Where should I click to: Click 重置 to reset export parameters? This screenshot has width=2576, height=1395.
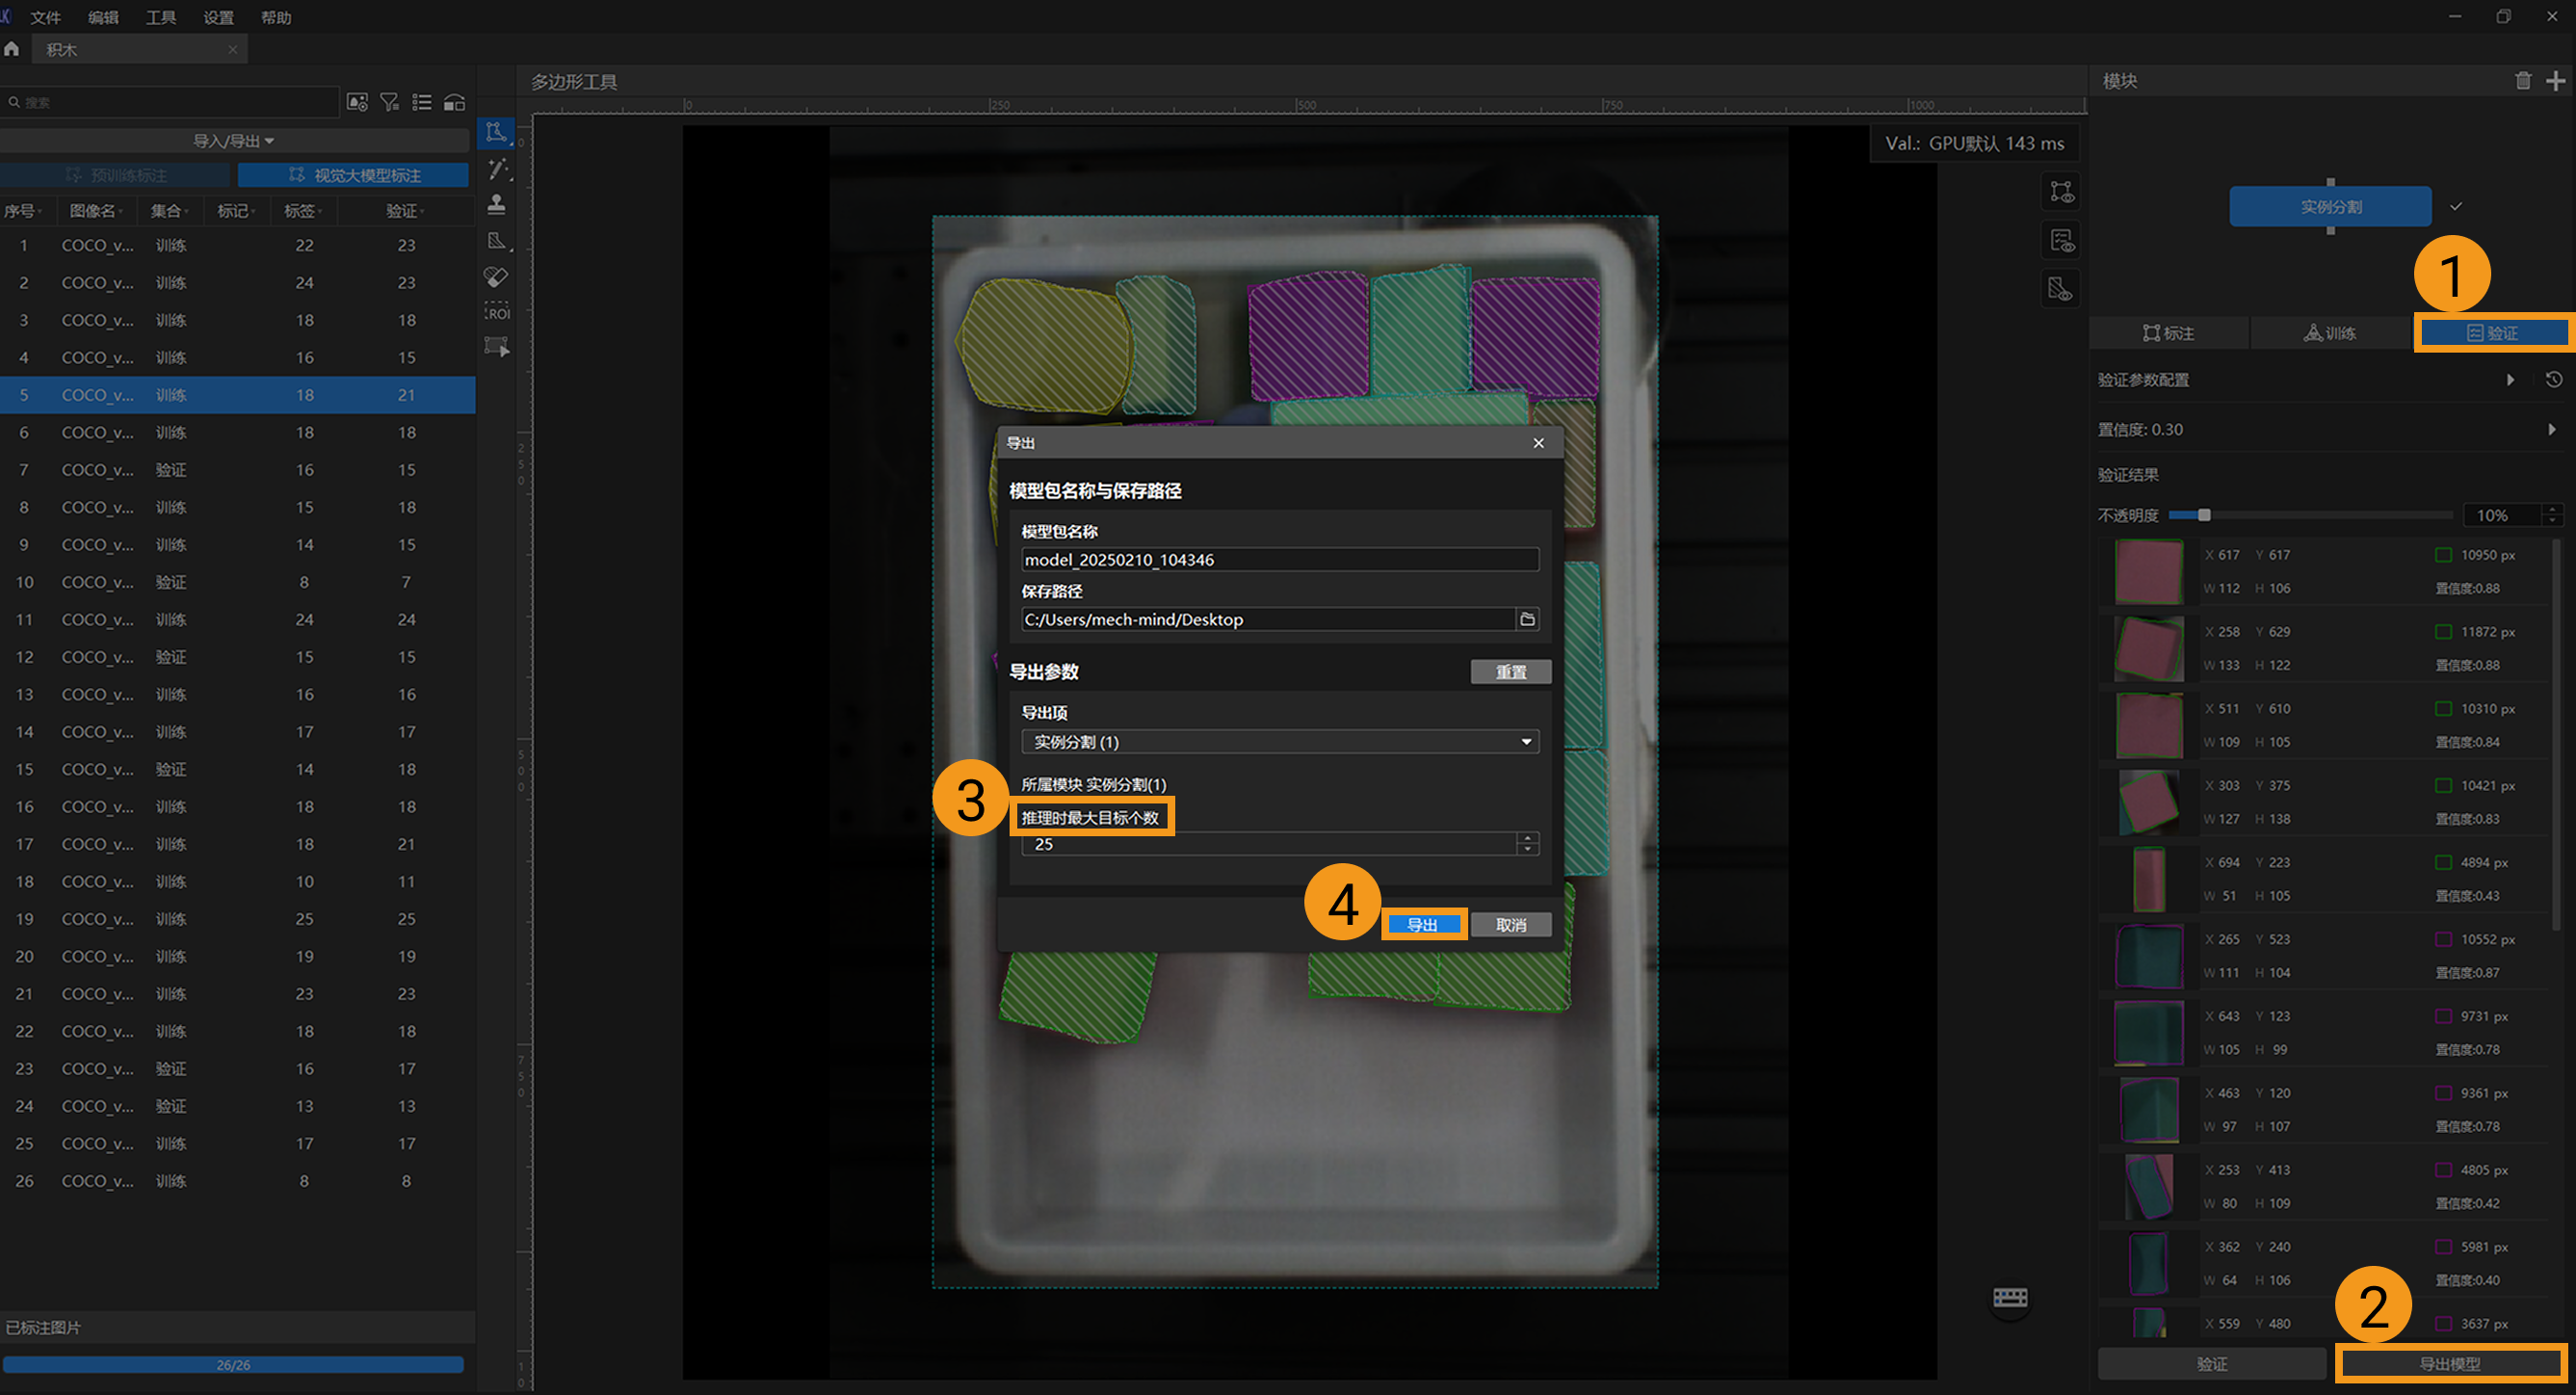(1511, 672)
